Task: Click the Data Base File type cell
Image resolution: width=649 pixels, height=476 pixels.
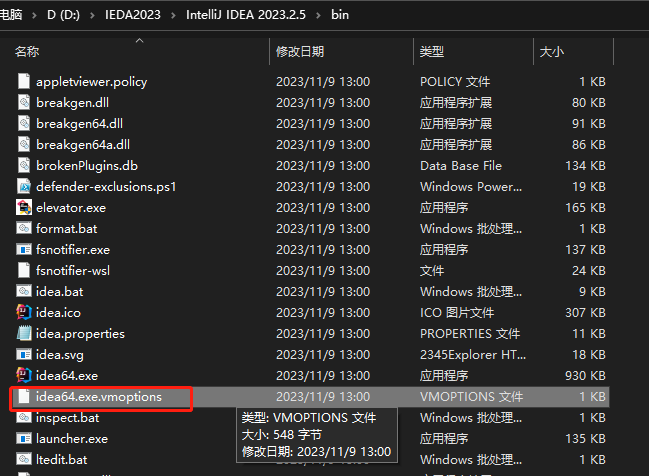Action: pyautogui.click(x=461, y=166)
